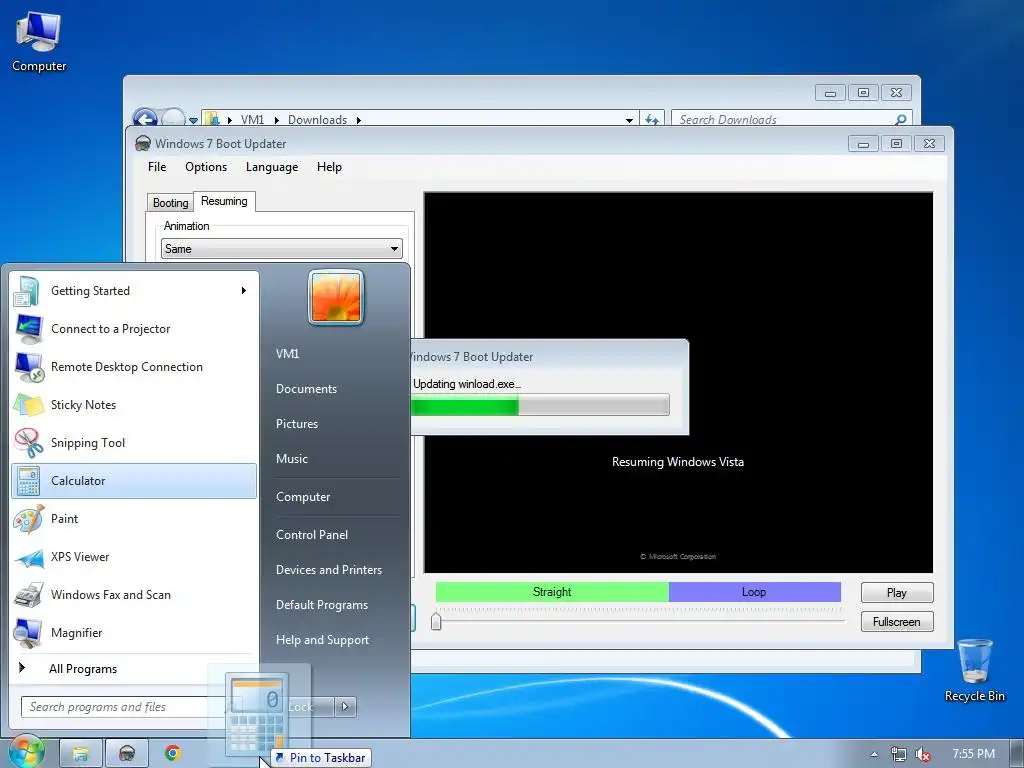Open XPS Viewer
Screen dimensions: 1024x768
[134, 556]
